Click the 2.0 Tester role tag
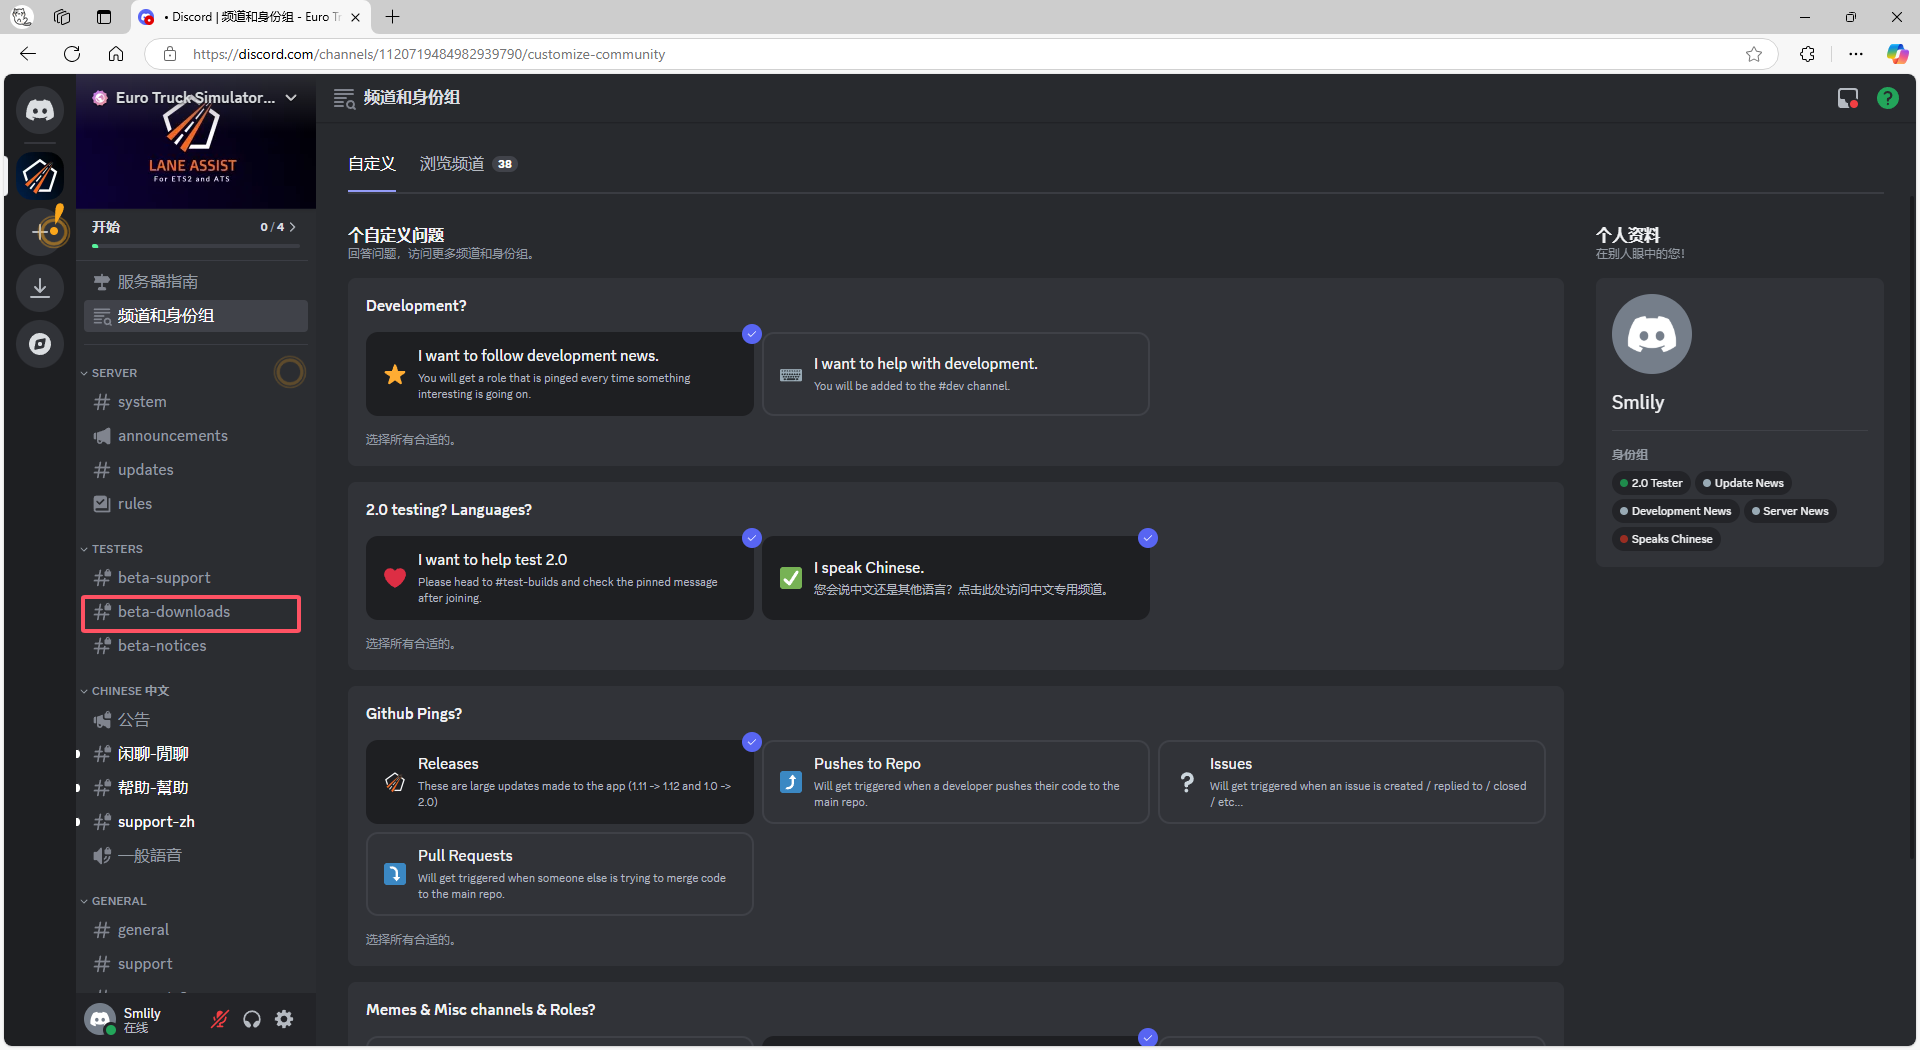 point(1651,483)
